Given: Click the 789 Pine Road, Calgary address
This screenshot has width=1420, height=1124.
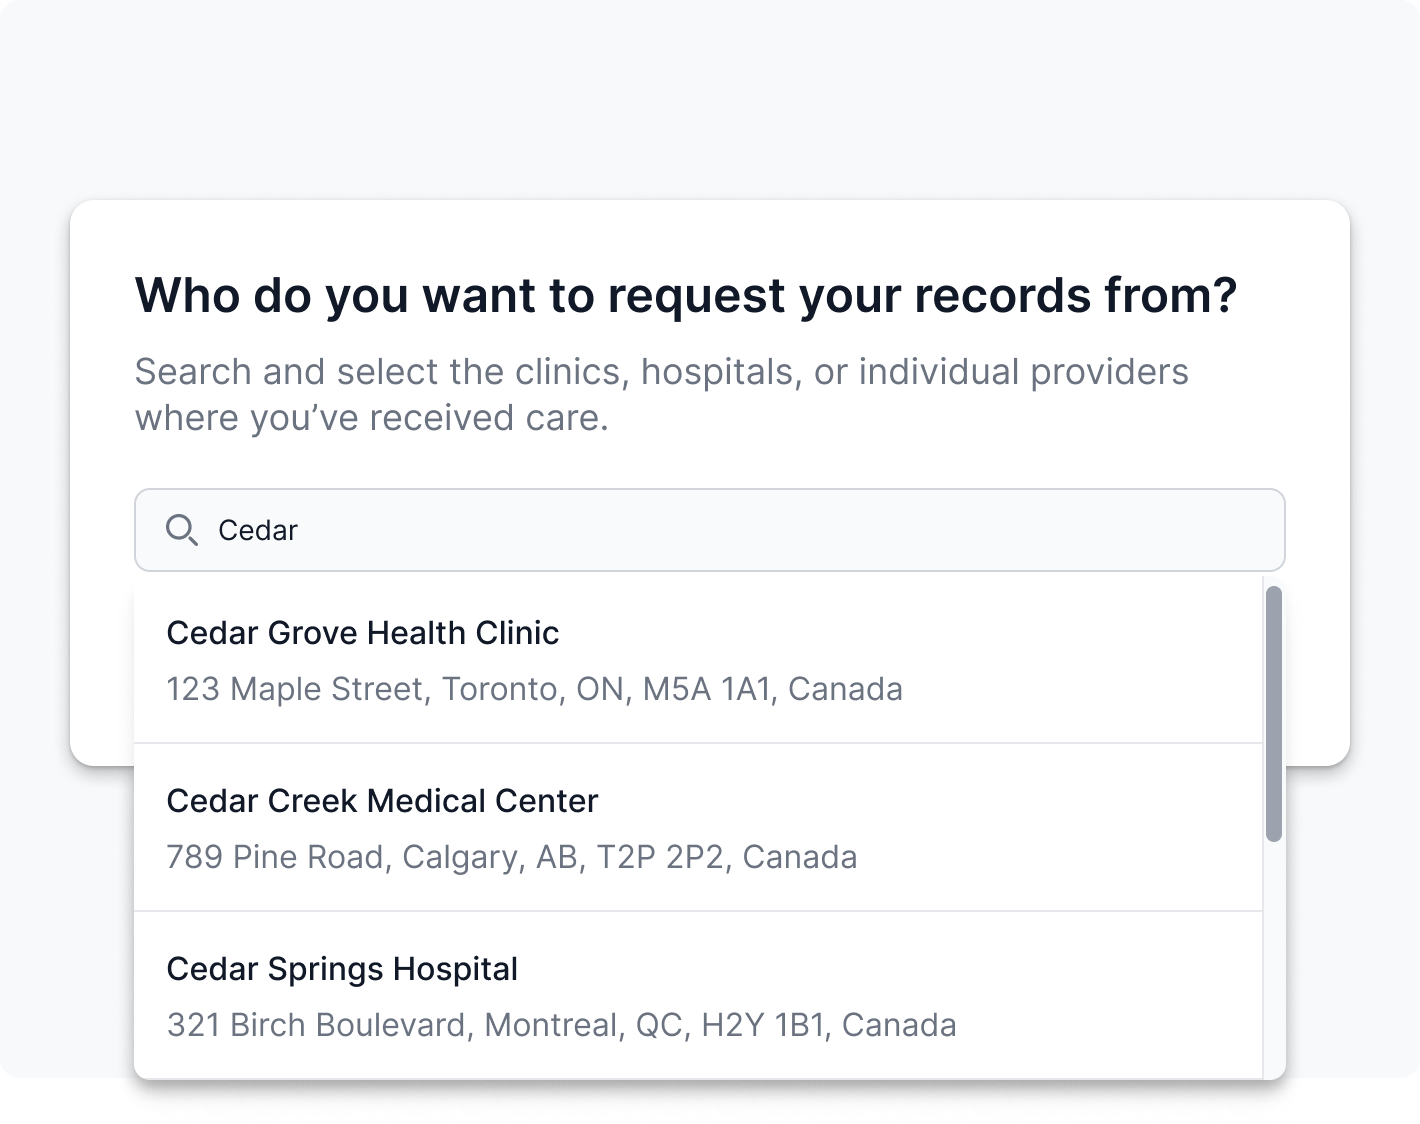Looking at the screenshot, I should coord(511,857).
